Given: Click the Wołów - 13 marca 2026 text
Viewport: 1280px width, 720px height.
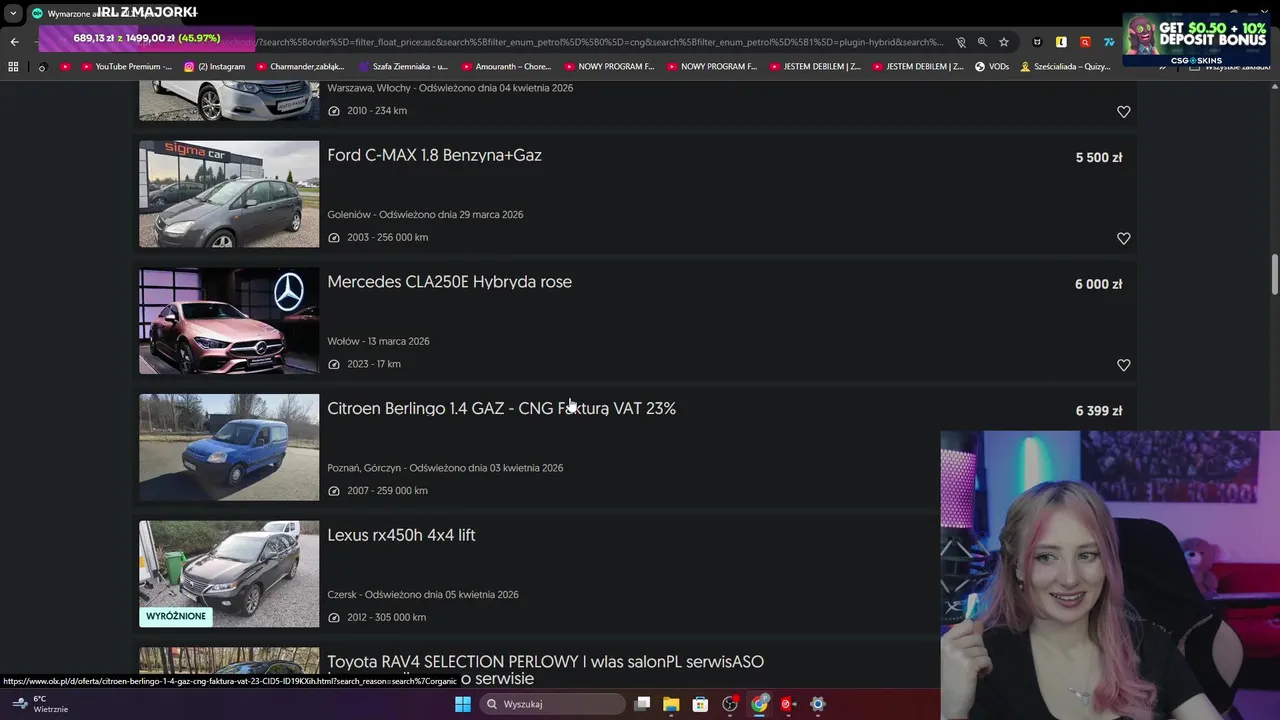Looking at the screenshot, I should (378, 341).
